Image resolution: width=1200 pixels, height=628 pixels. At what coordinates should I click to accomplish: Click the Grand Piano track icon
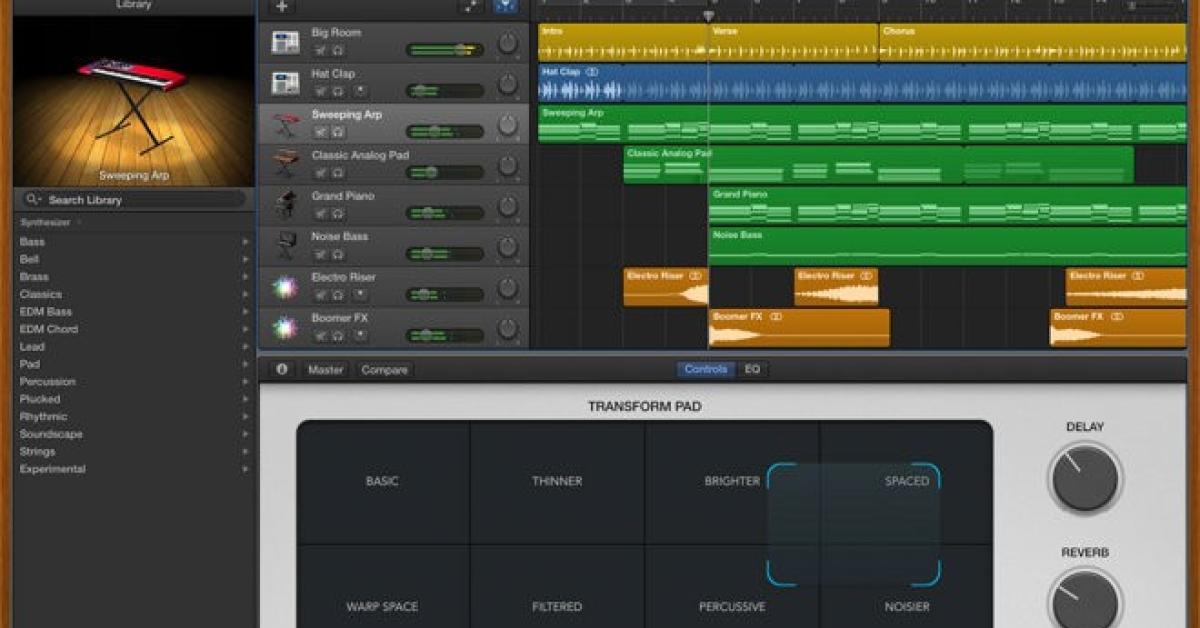coord(286,205)
